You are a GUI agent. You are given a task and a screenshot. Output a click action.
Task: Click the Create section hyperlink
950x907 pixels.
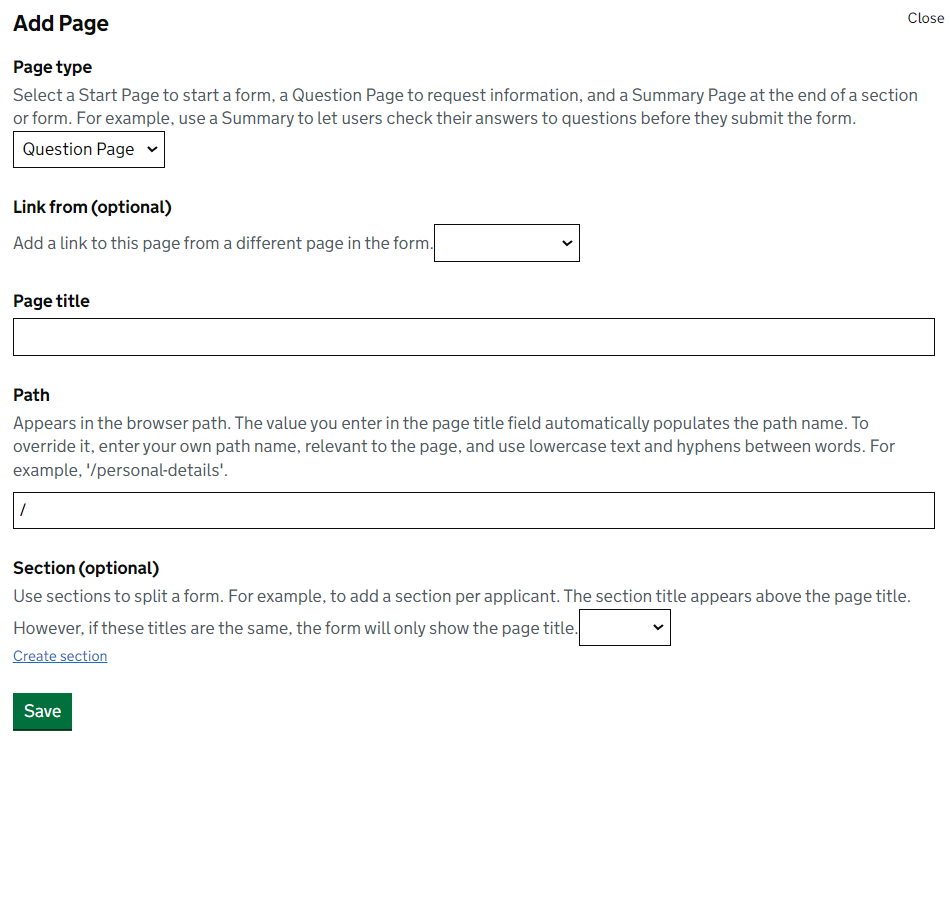(59, 656)
